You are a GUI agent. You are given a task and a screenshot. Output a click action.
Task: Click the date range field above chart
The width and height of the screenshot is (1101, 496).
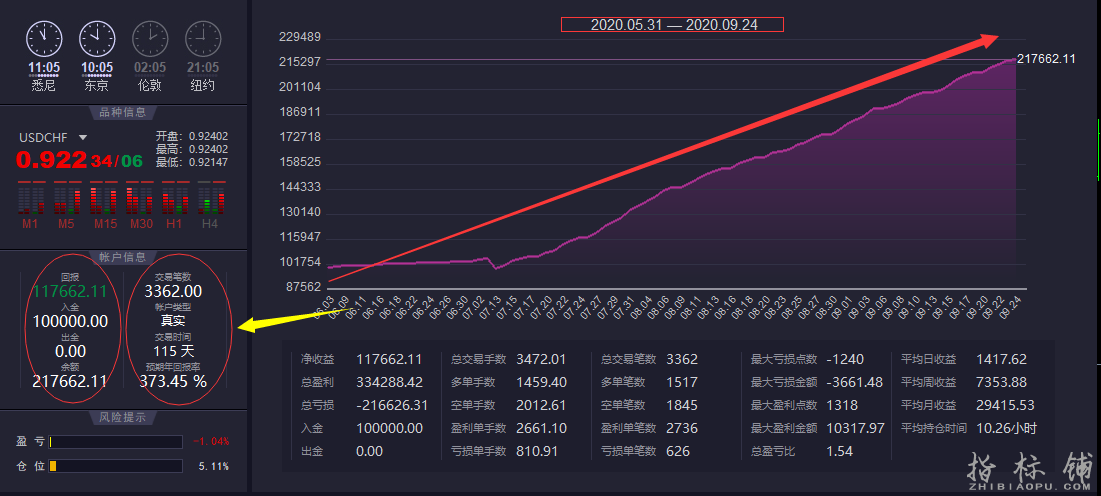672,25
